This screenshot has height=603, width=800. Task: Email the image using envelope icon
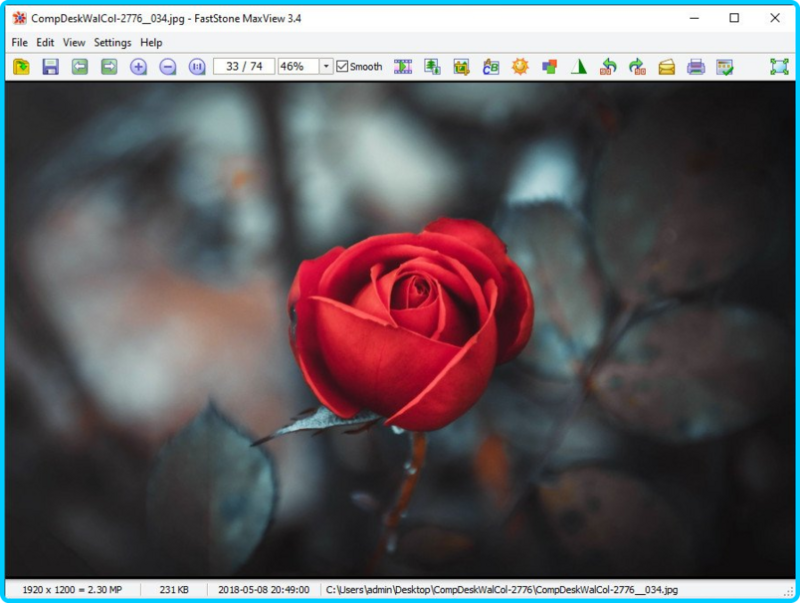(667, 67)
